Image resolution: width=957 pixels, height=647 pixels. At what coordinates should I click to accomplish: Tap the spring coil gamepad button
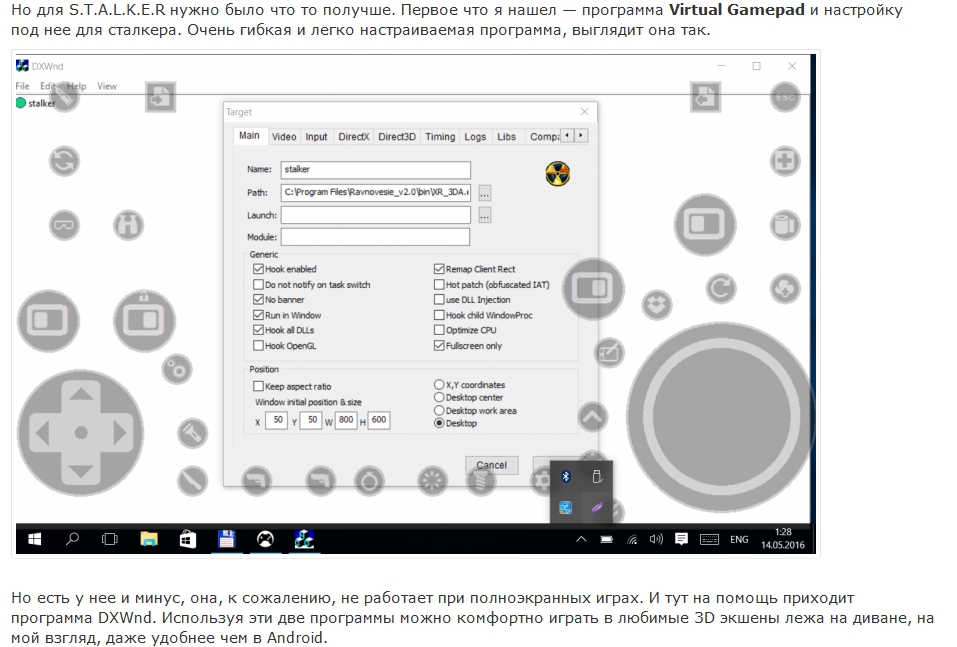[x=480, y=481]
